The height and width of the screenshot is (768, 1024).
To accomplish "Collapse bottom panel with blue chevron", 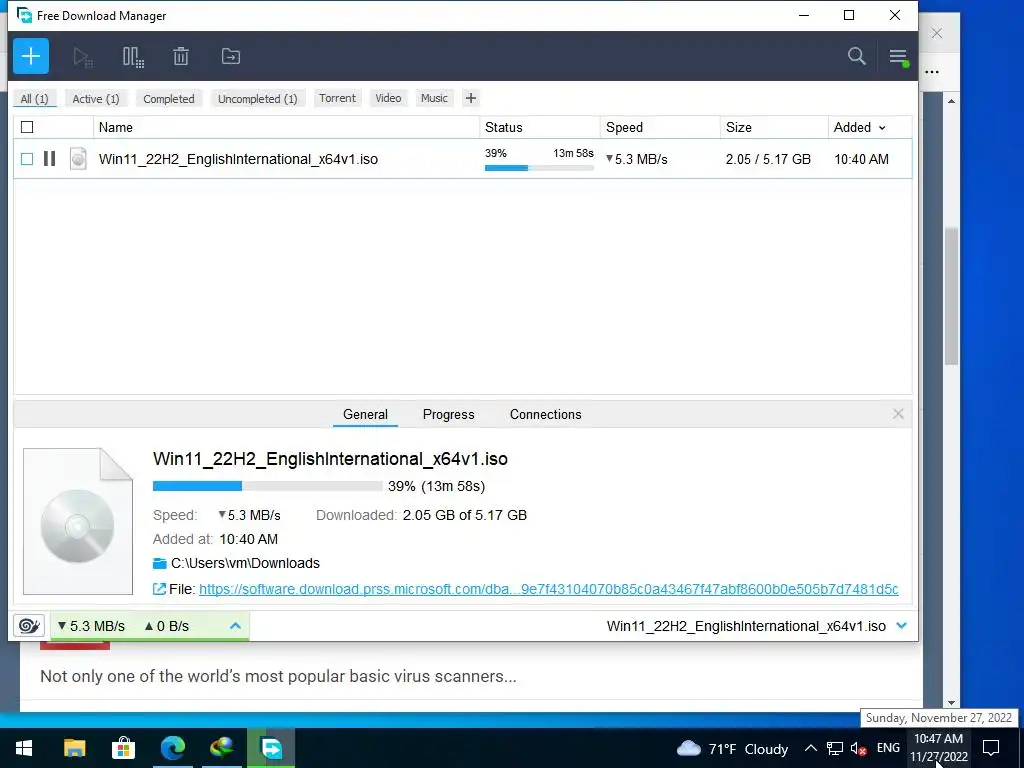I will (x=902, y=626).
